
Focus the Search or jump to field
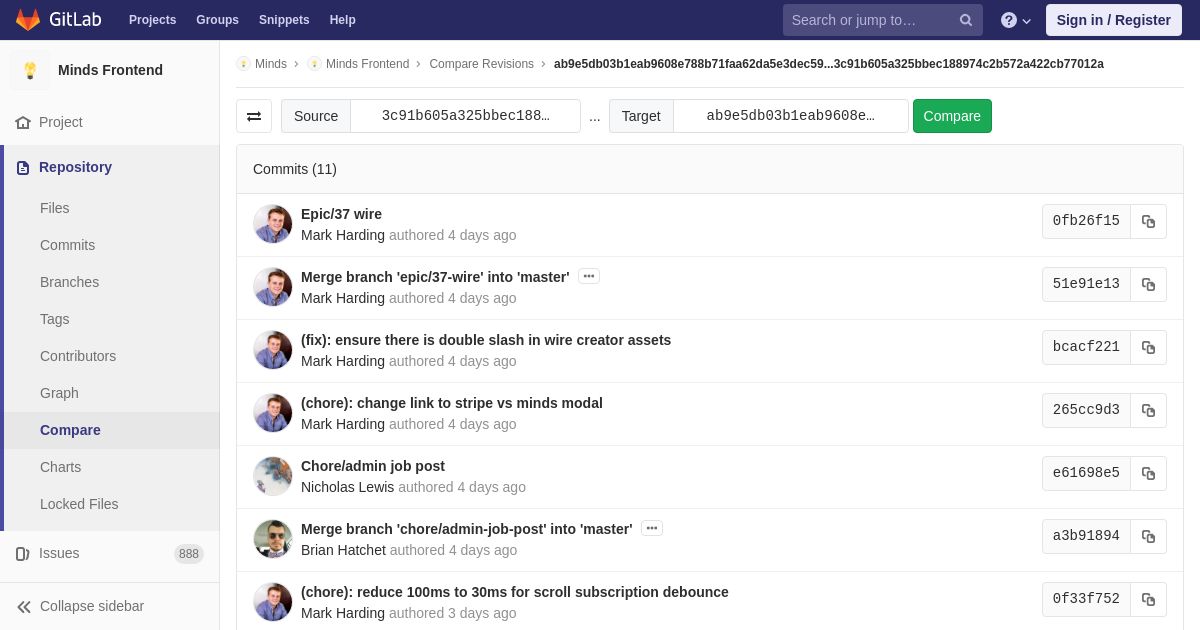(x=868, y=20)
